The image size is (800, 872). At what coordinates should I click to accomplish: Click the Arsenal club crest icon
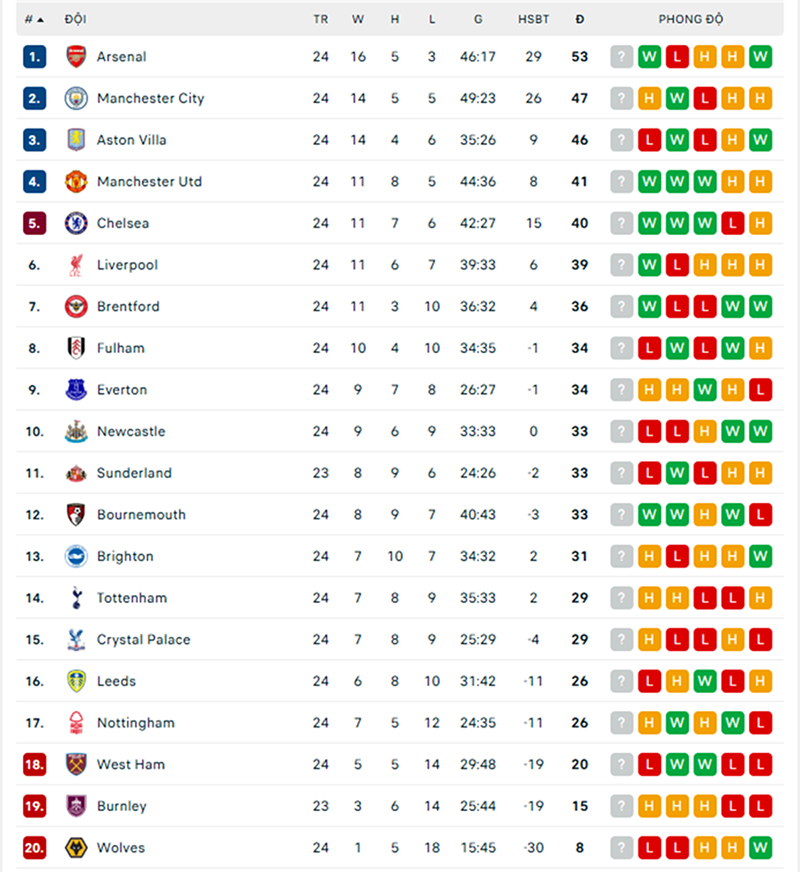tap(76, 57)
